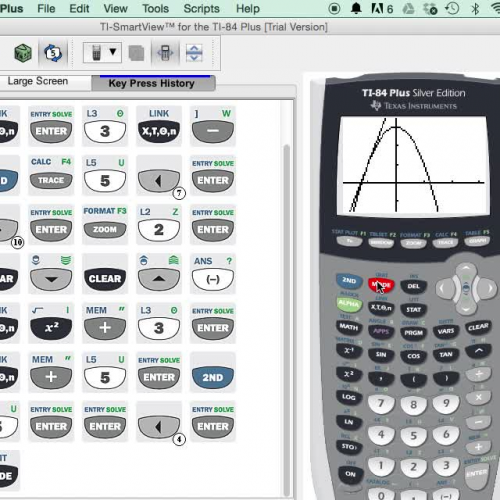Open the Edit menu

[79, 8]
